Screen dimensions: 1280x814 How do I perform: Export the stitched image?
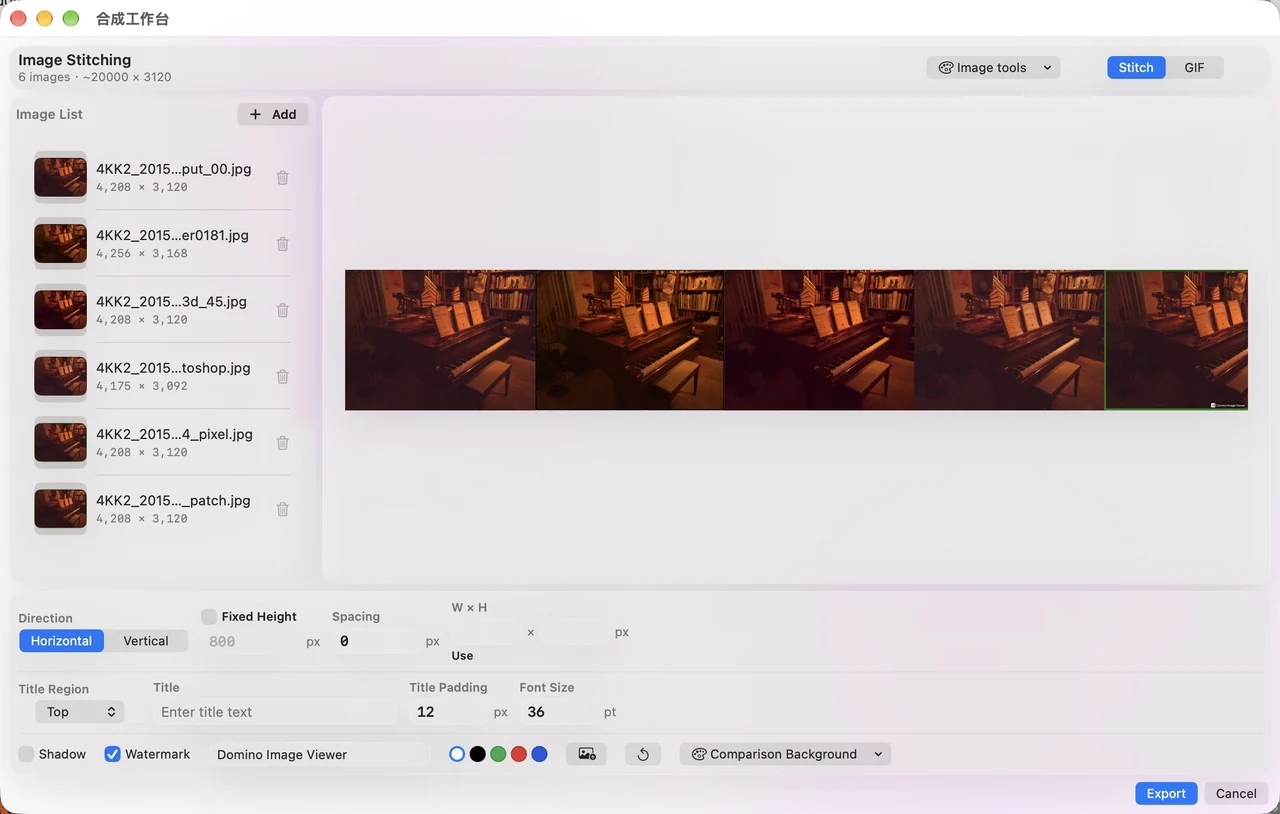coord(1166,793)
